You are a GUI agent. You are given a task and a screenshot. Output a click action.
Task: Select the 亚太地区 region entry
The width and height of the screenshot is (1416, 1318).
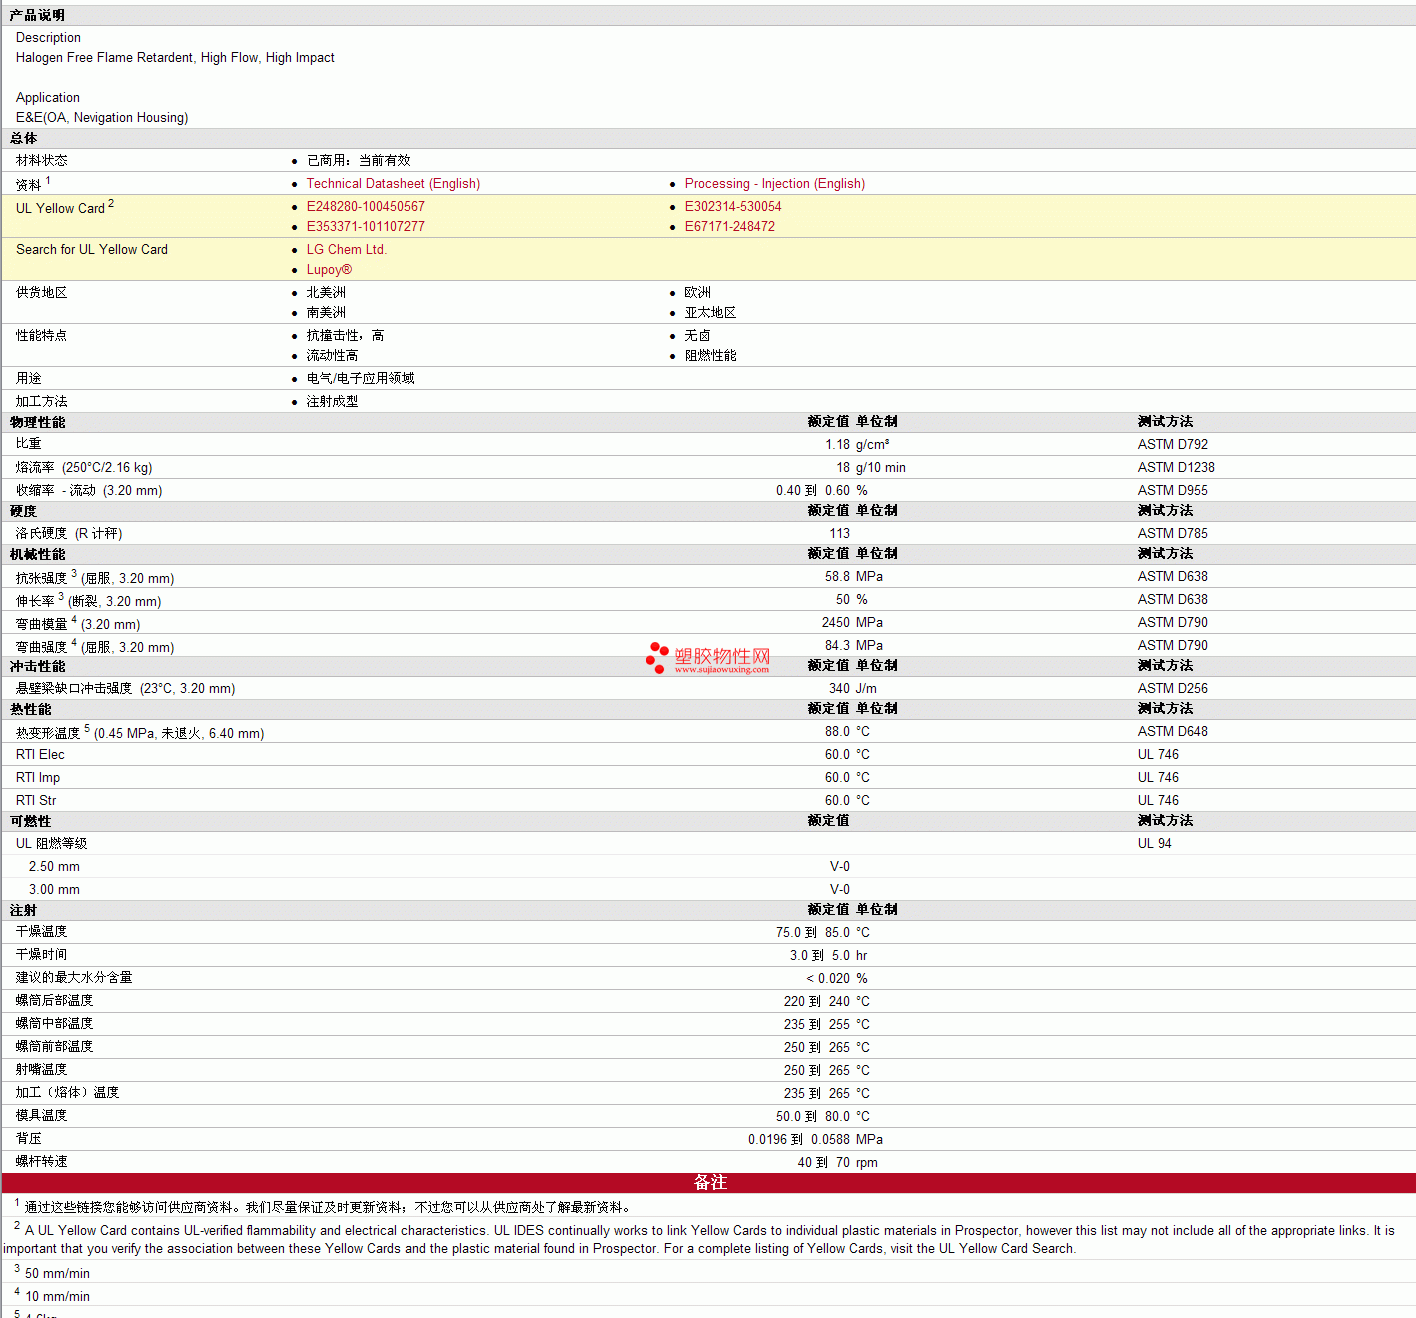click(x=710, y=313)
